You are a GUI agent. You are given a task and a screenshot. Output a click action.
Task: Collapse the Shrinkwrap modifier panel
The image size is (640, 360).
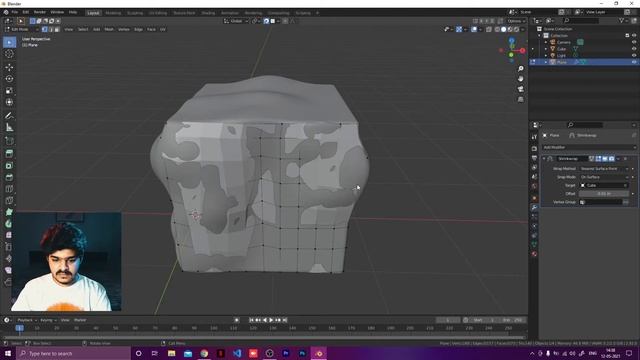(x=544, y=158)
